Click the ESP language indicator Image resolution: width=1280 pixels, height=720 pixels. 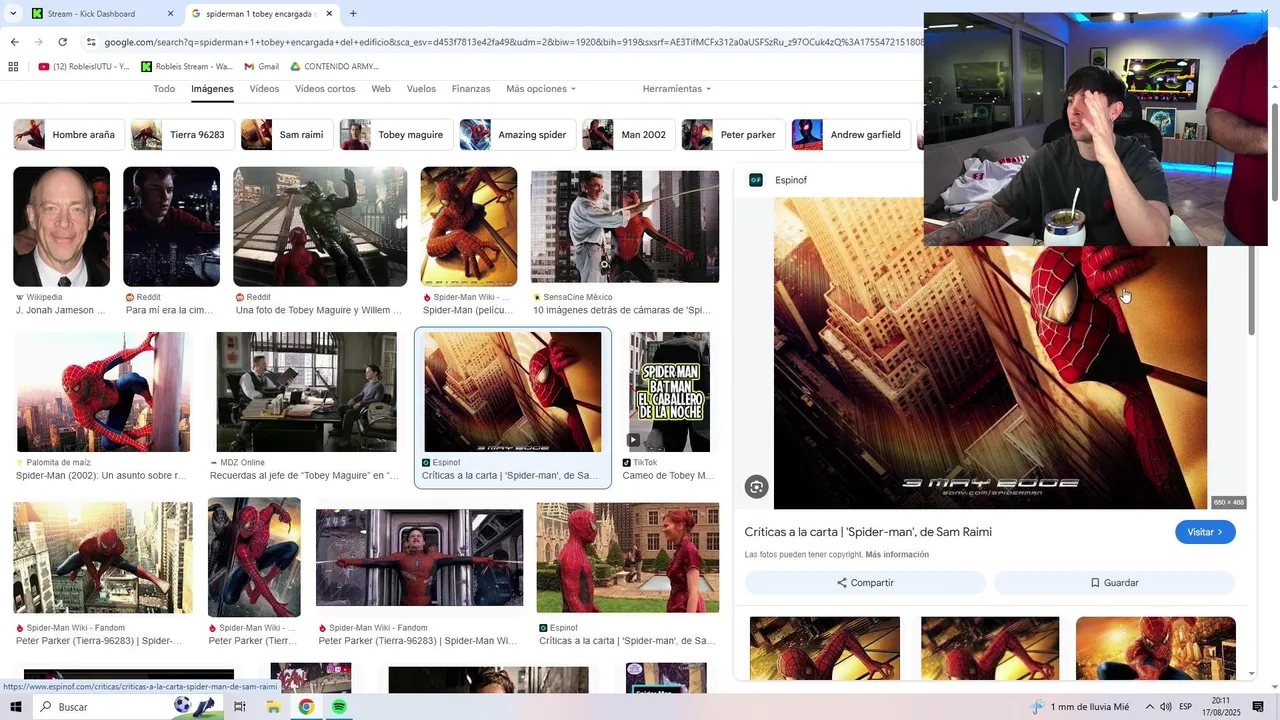click(1185, 707)
